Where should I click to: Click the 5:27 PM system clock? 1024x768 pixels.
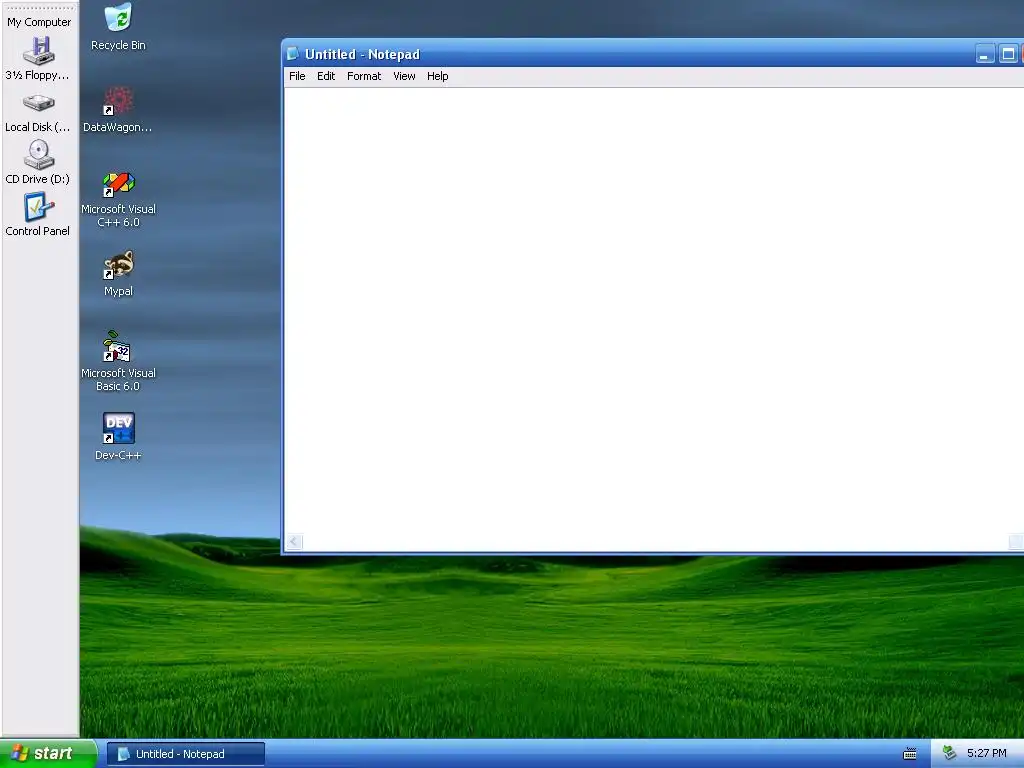987,754
